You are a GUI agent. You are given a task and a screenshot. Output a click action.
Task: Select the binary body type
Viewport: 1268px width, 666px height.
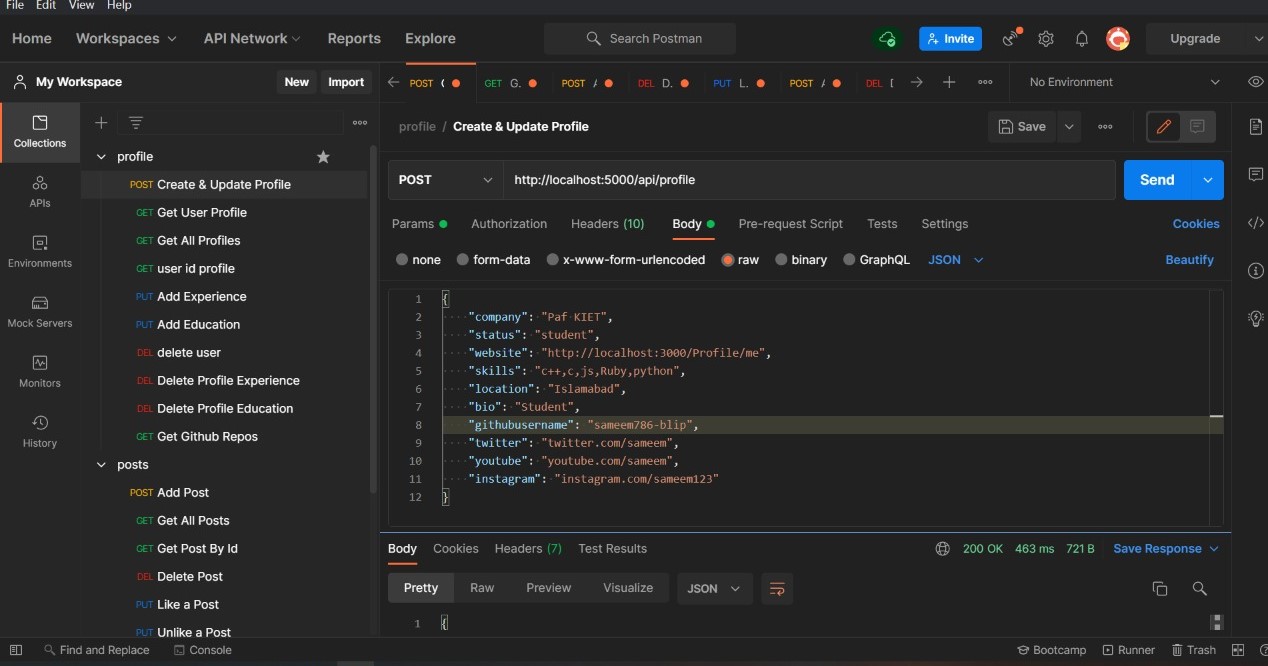801,260
